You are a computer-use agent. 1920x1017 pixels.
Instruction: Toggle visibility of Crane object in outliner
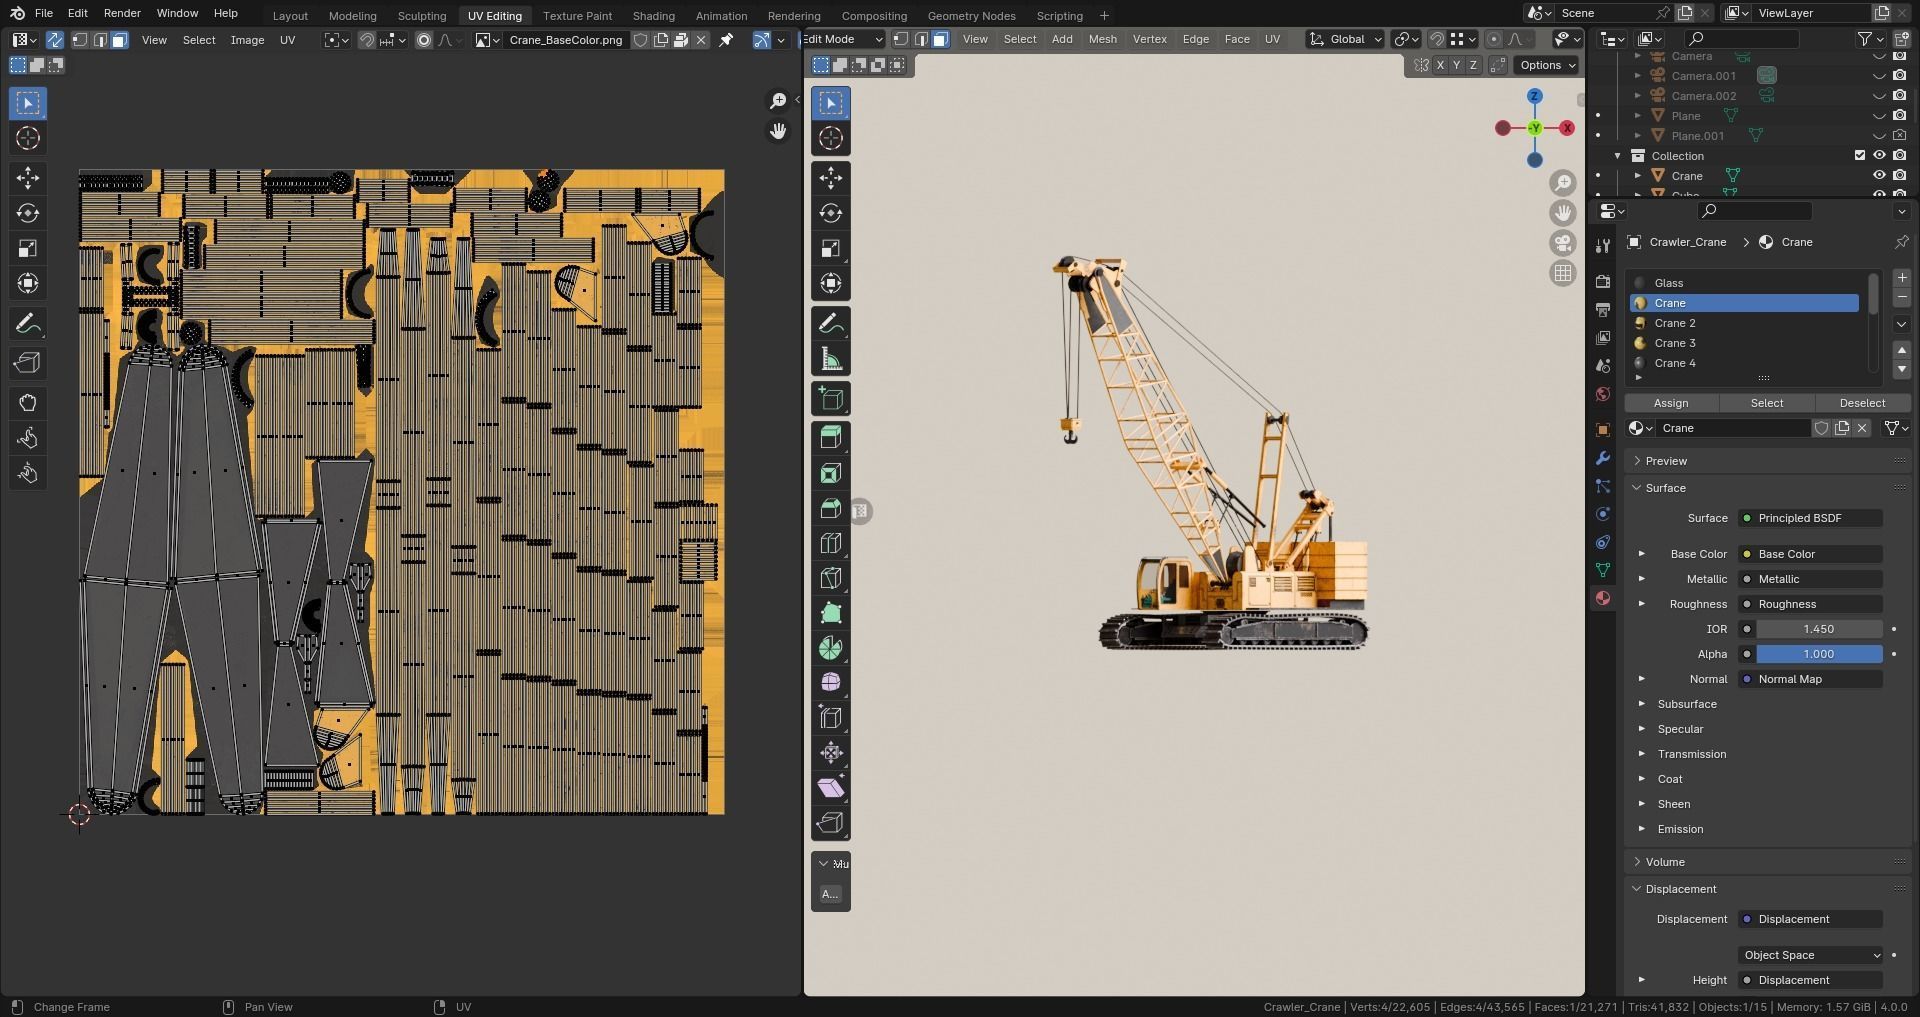tap(1879, 176)
